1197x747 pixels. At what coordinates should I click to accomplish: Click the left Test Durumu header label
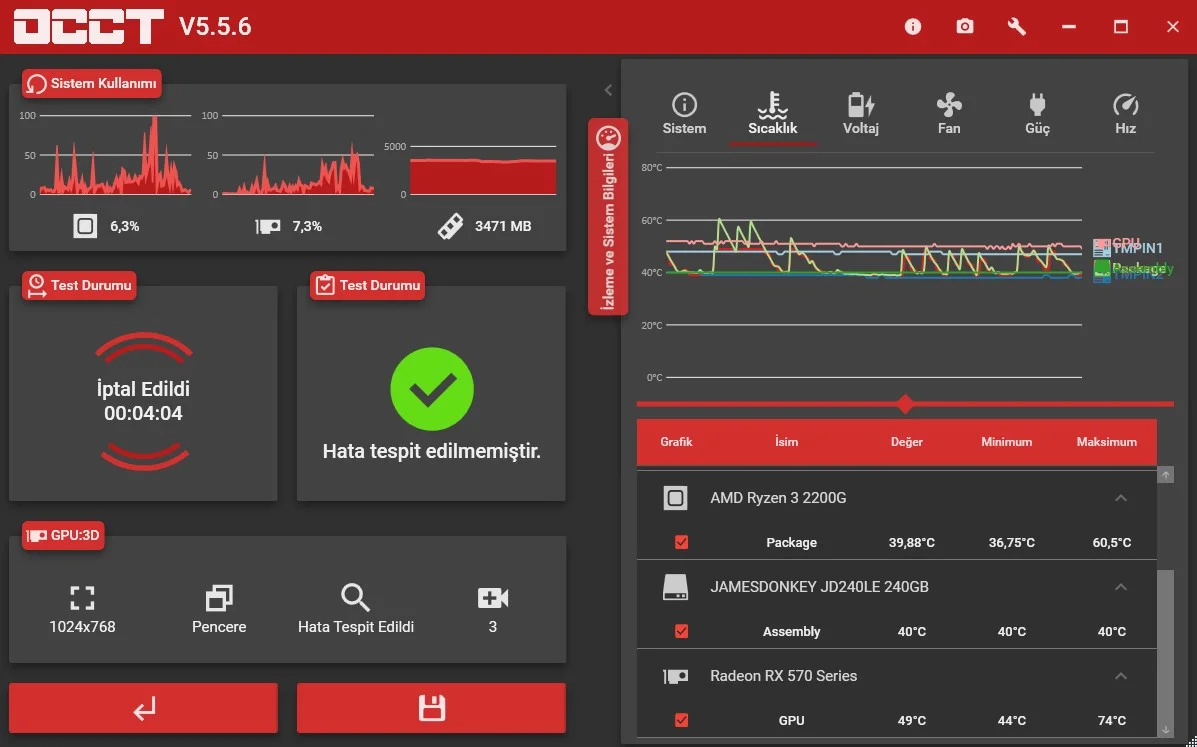pos(79,285)
